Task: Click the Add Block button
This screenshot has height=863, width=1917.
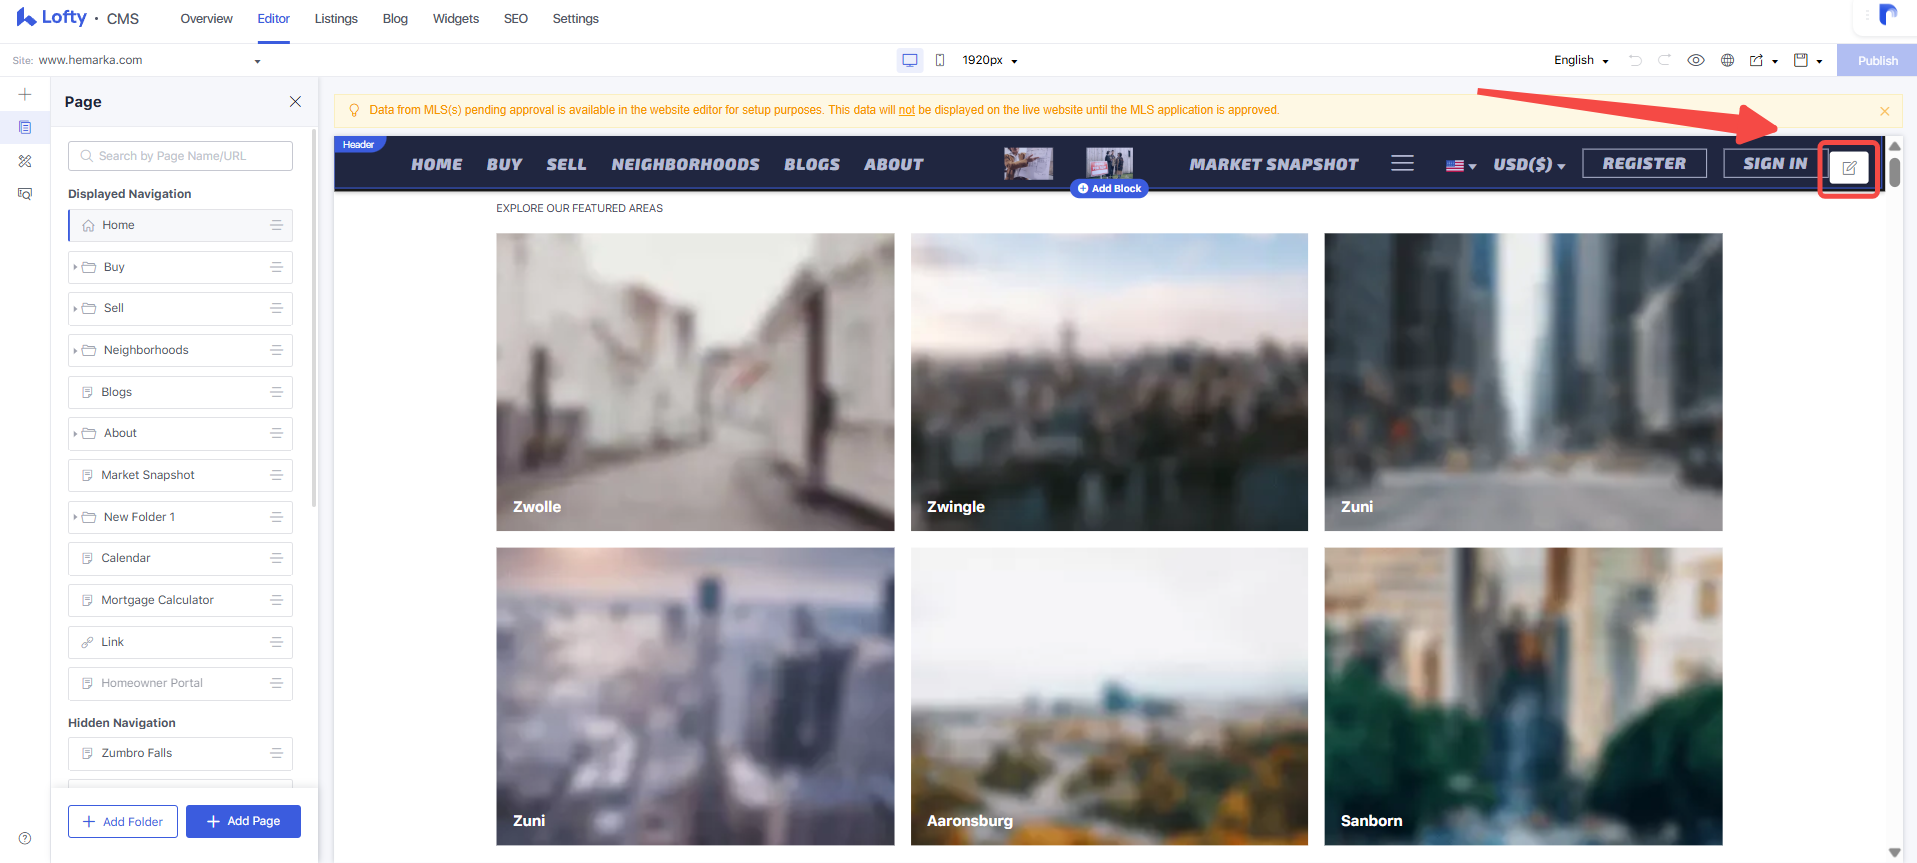Action: tap(1109, 188)
